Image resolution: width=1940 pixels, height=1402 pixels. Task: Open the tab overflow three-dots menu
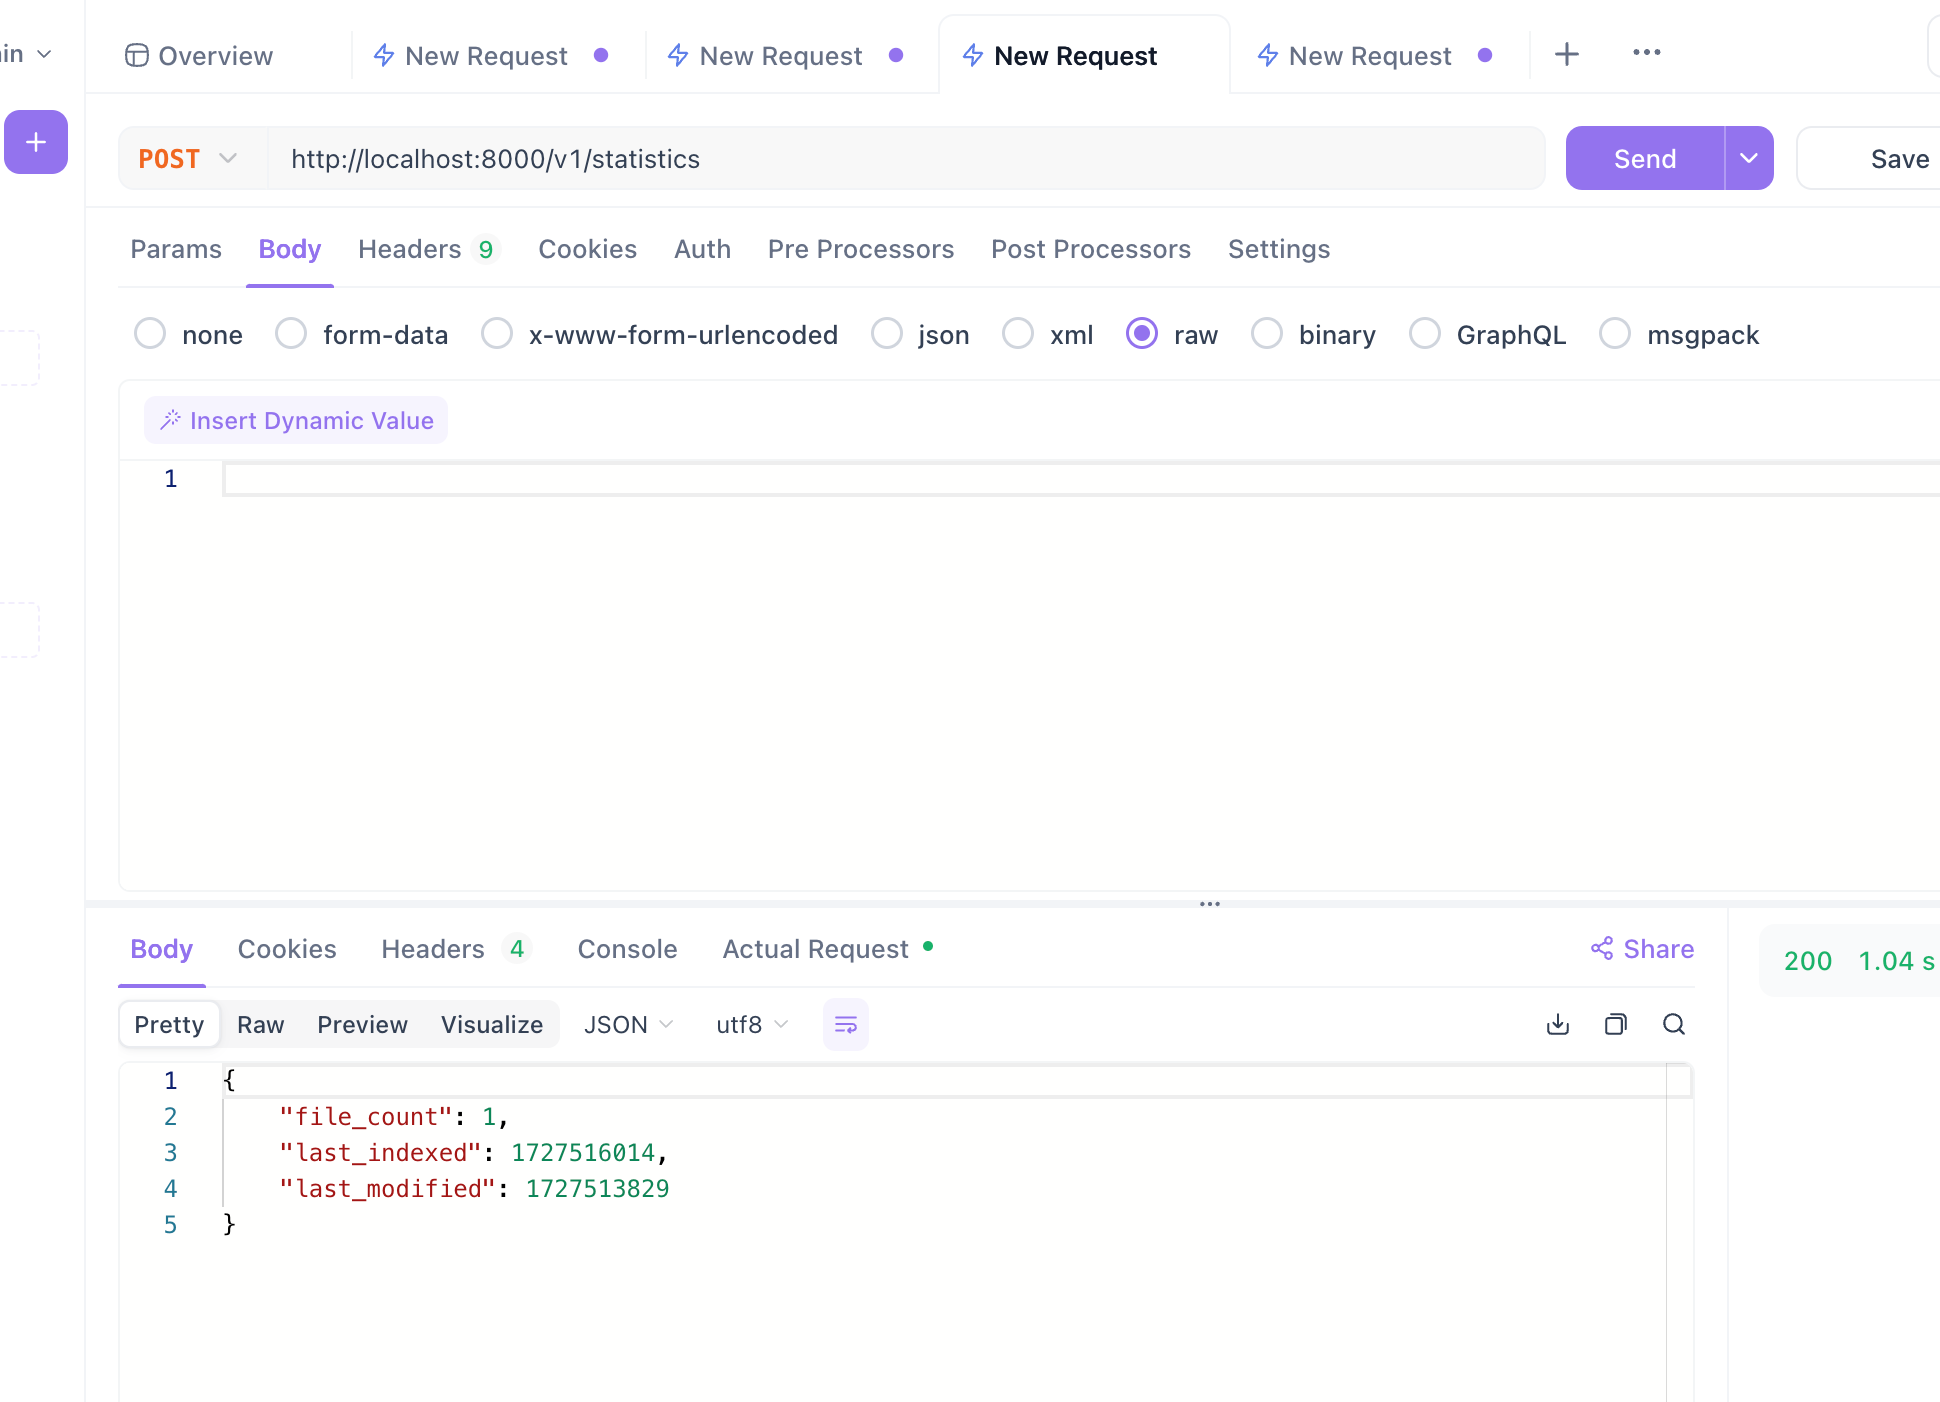pos(1646,53)
